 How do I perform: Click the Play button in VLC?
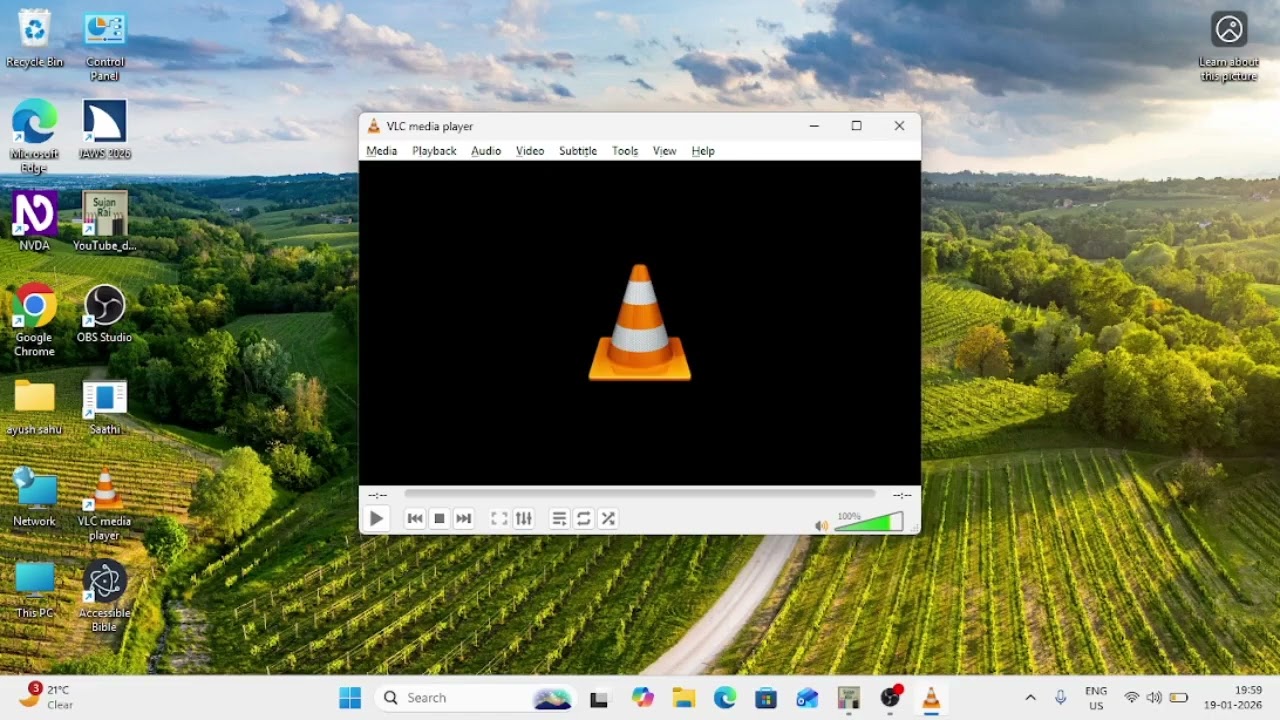coord(376,518)
